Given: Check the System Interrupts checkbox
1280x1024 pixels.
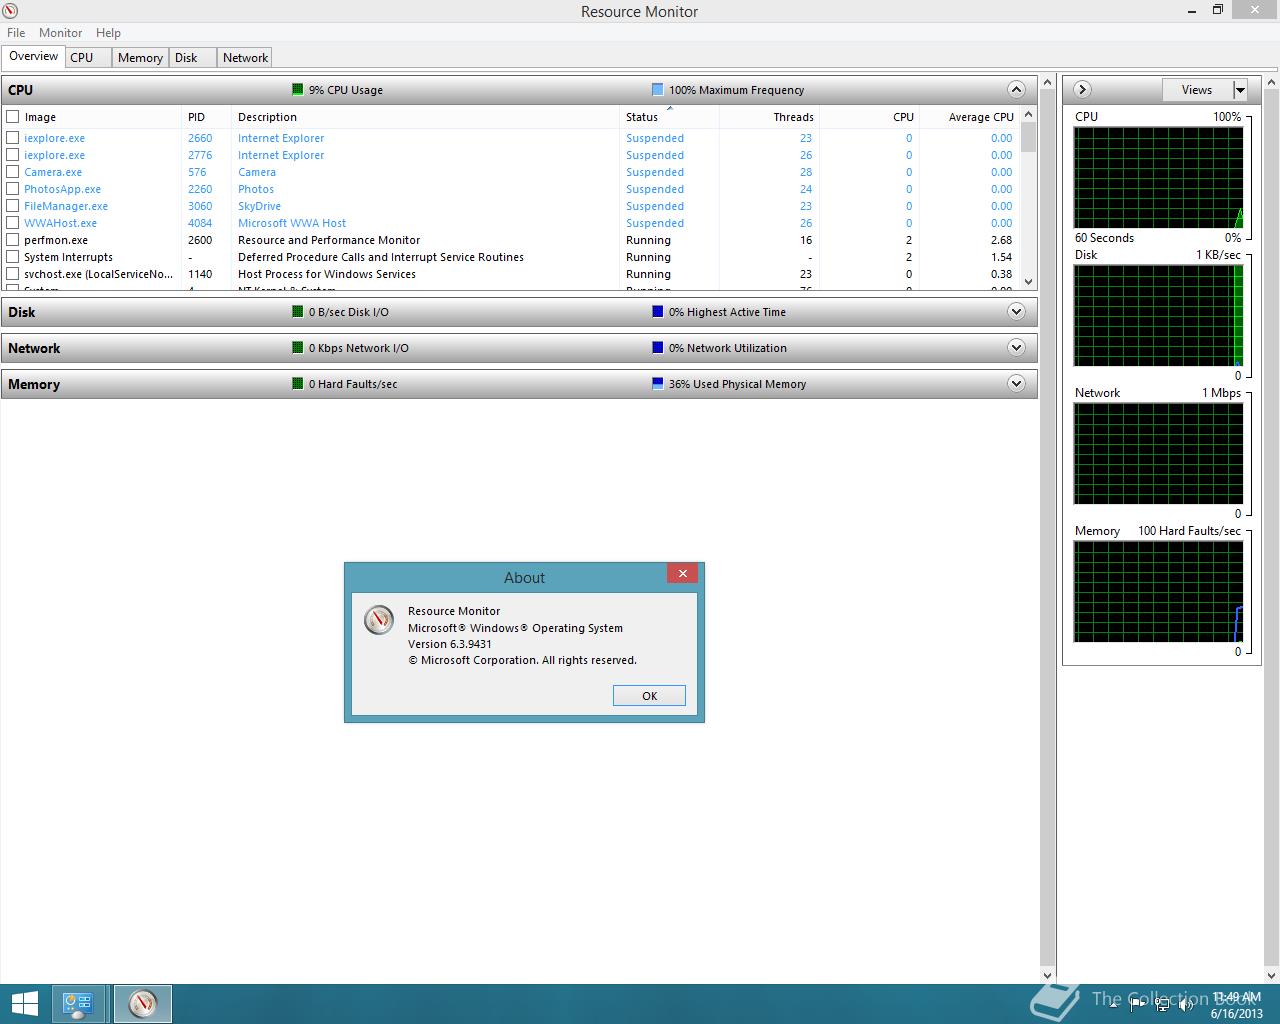Looking at the screenshot, I should [x=13, y=257].
